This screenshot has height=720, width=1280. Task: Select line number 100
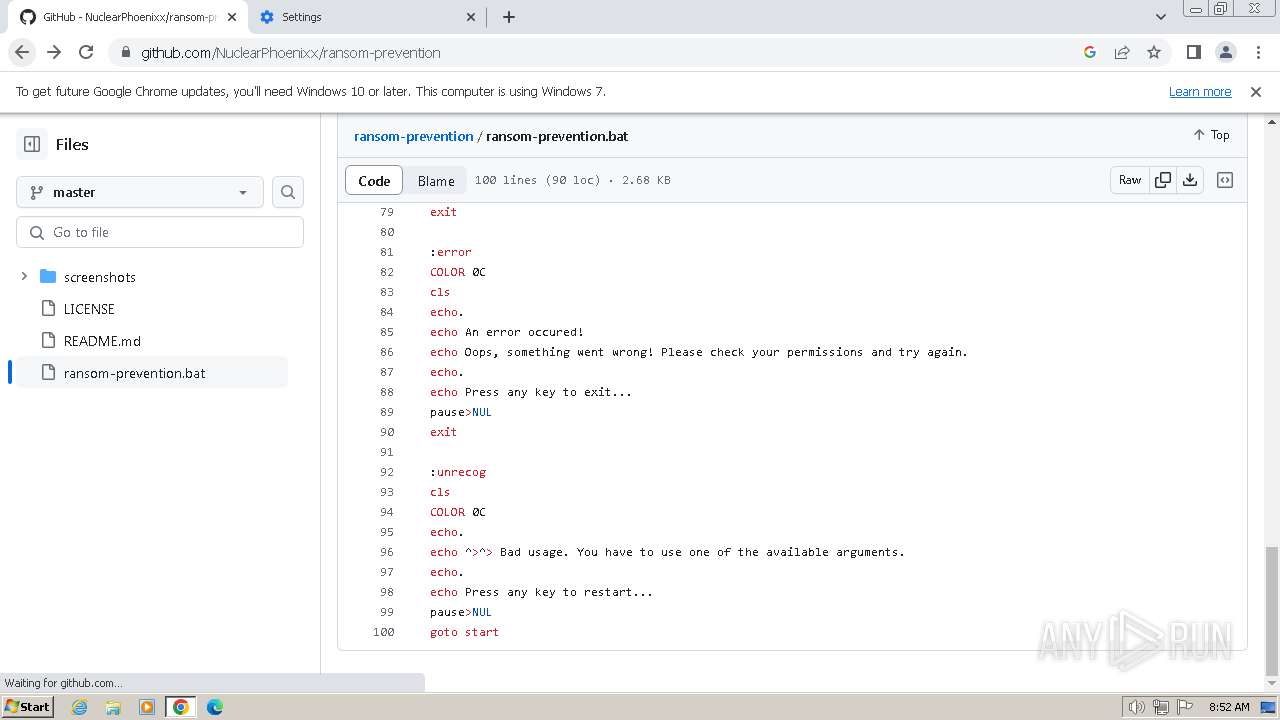click(x=383, y=632)
